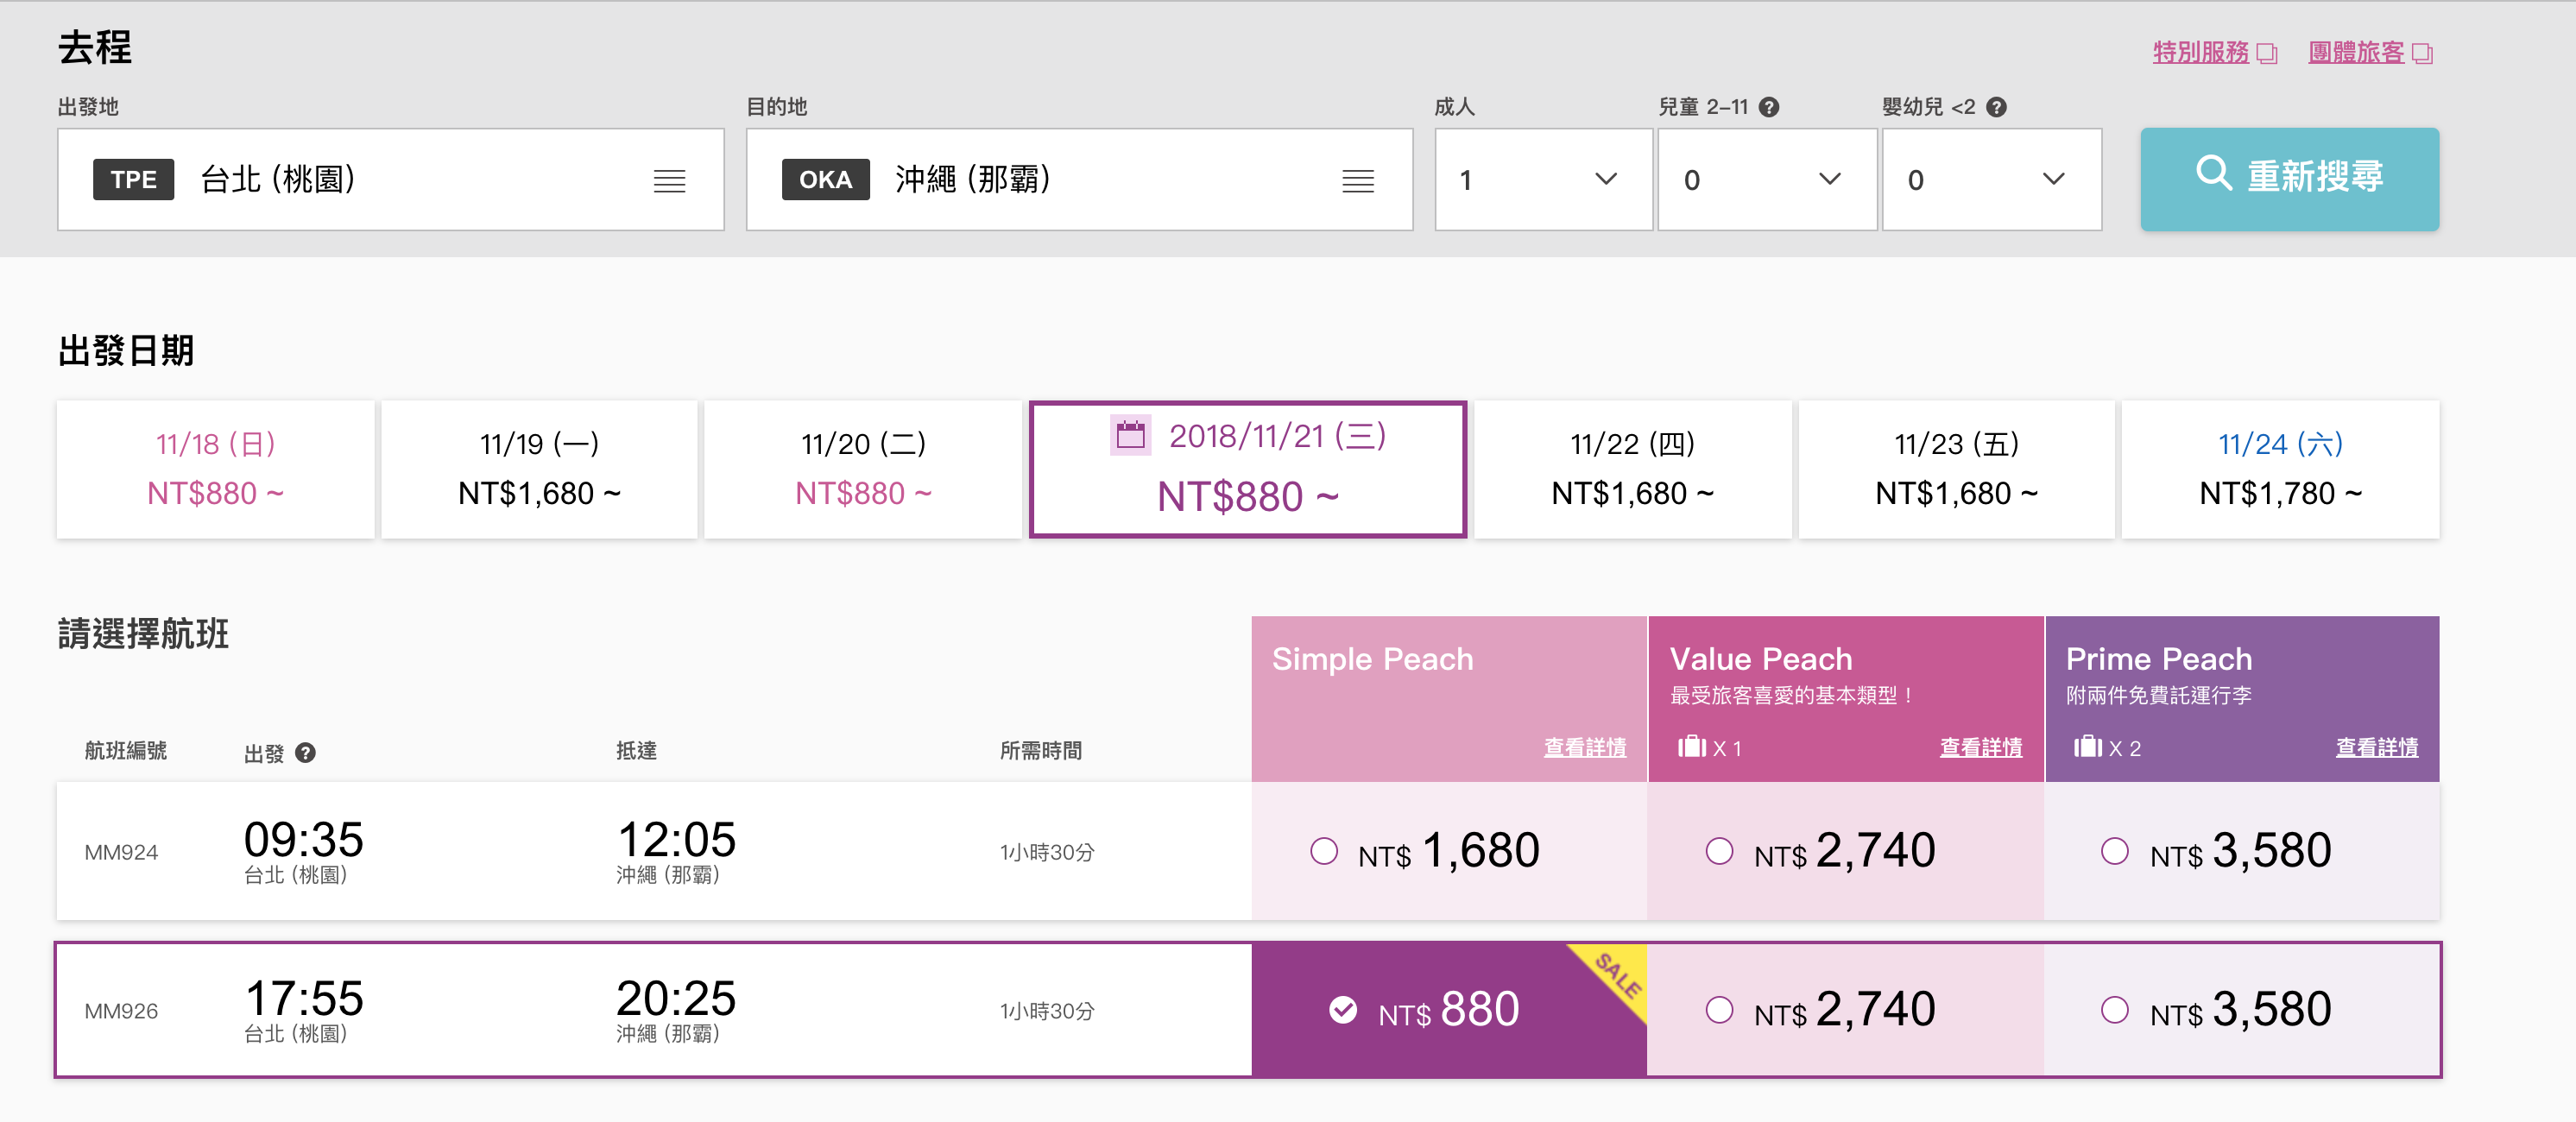Open the OKA 沖繩 (那霸) destination selector
The width and height of the screenshot is (2576, 1122).
point(1079,180)
